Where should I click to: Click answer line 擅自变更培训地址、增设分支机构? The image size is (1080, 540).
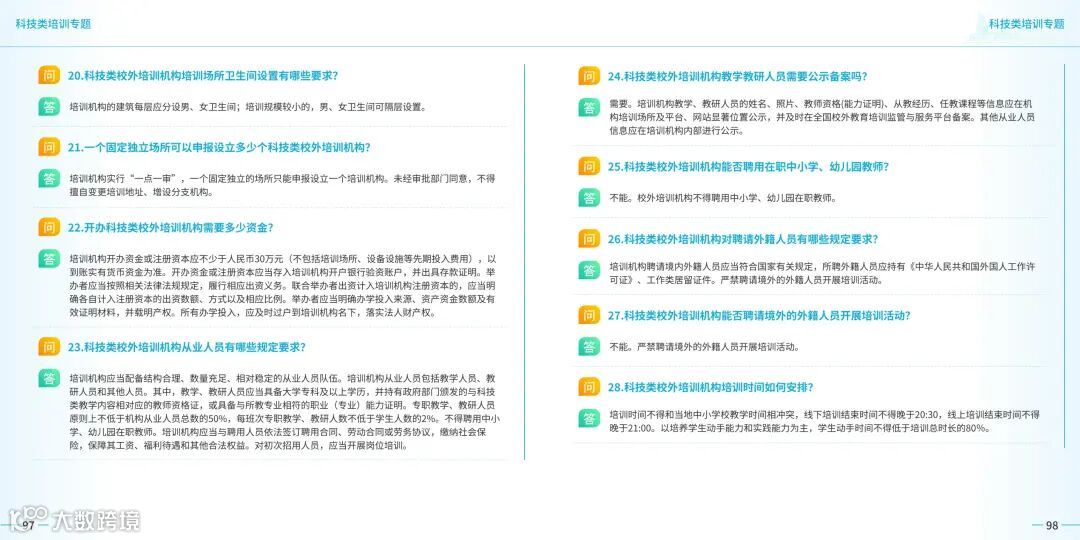[x=141, y=192]
